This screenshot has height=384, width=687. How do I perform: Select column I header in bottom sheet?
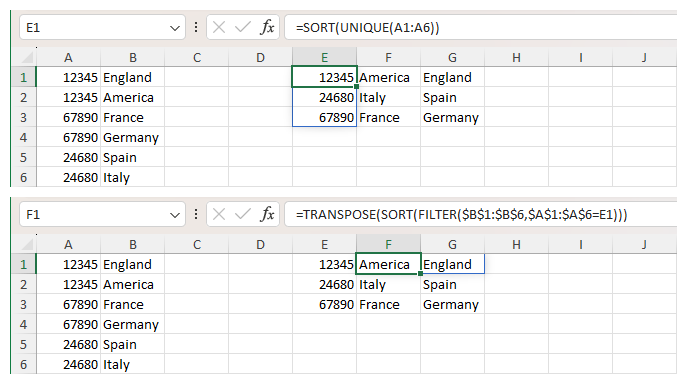pos(581,245)
